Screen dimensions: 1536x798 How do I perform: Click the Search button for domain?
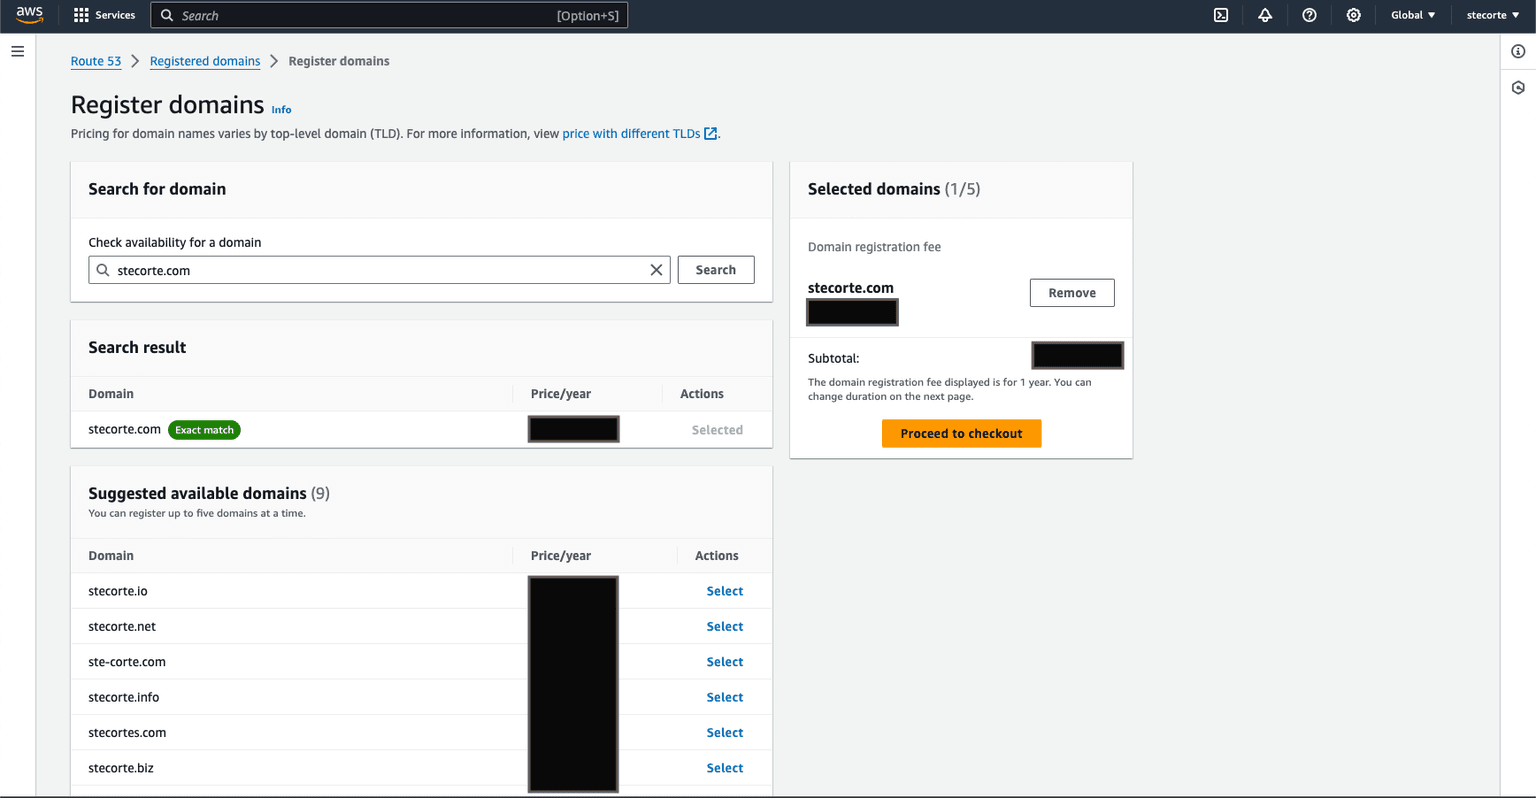716,270
